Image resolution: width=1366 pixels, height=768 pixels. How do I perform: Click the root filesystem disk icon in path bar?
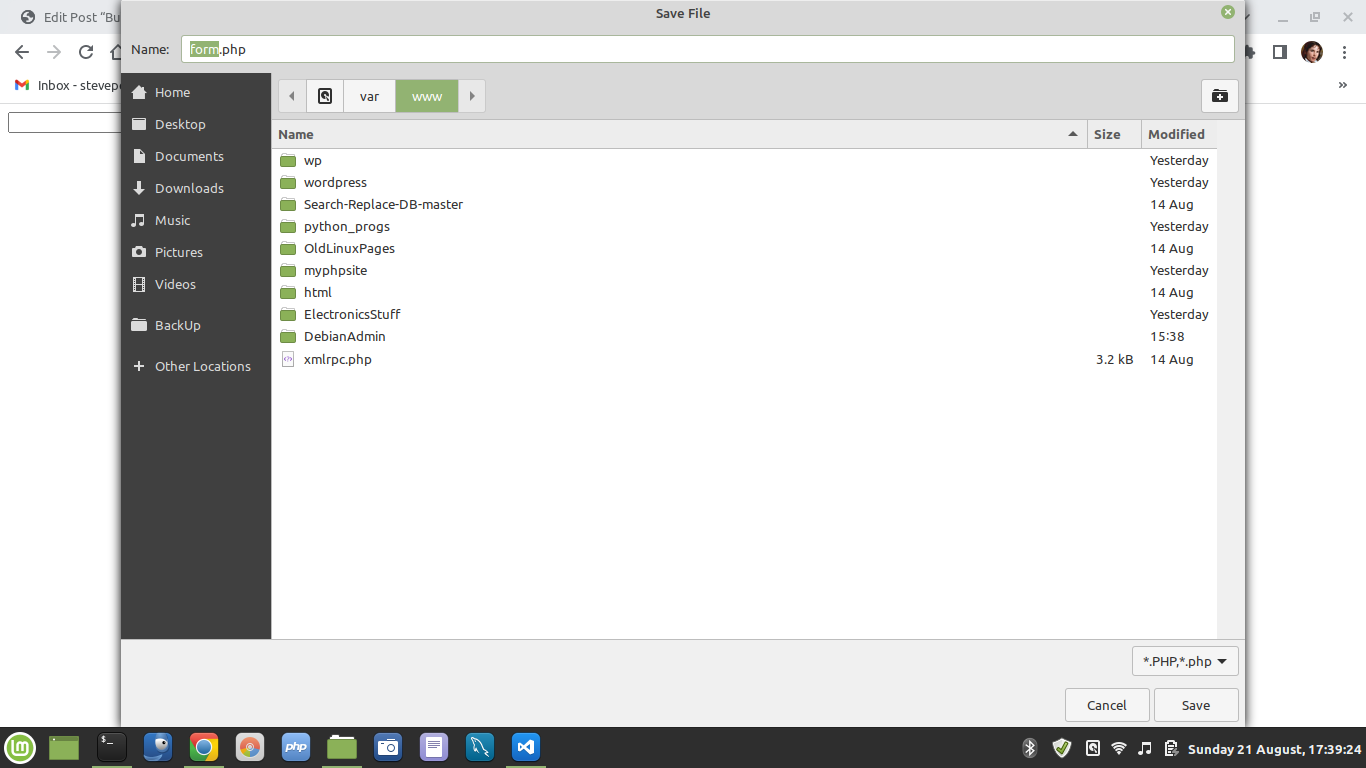325,96
